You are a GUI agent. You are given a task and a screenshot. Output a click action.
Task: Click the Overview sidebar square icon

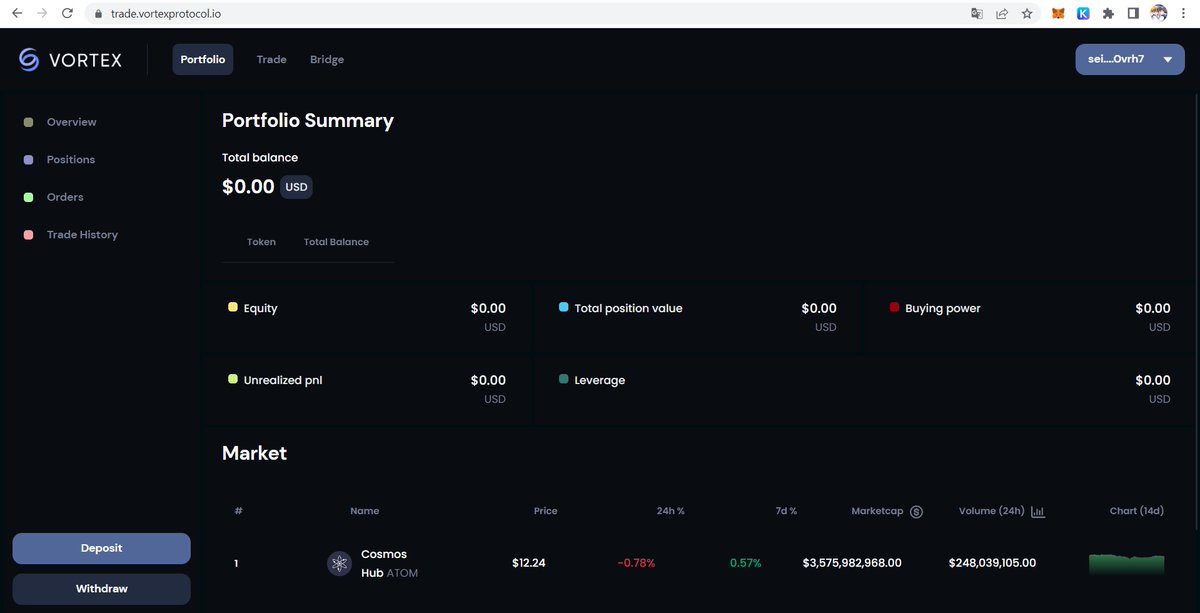coord(28,122)
